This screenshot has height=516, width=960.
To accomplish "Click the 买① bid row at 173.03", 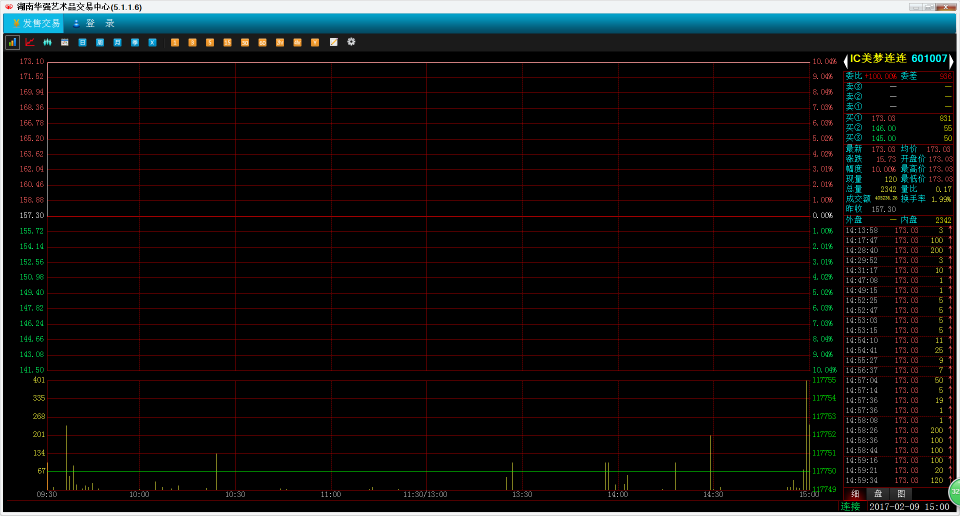I will click(x=899, y=119).
